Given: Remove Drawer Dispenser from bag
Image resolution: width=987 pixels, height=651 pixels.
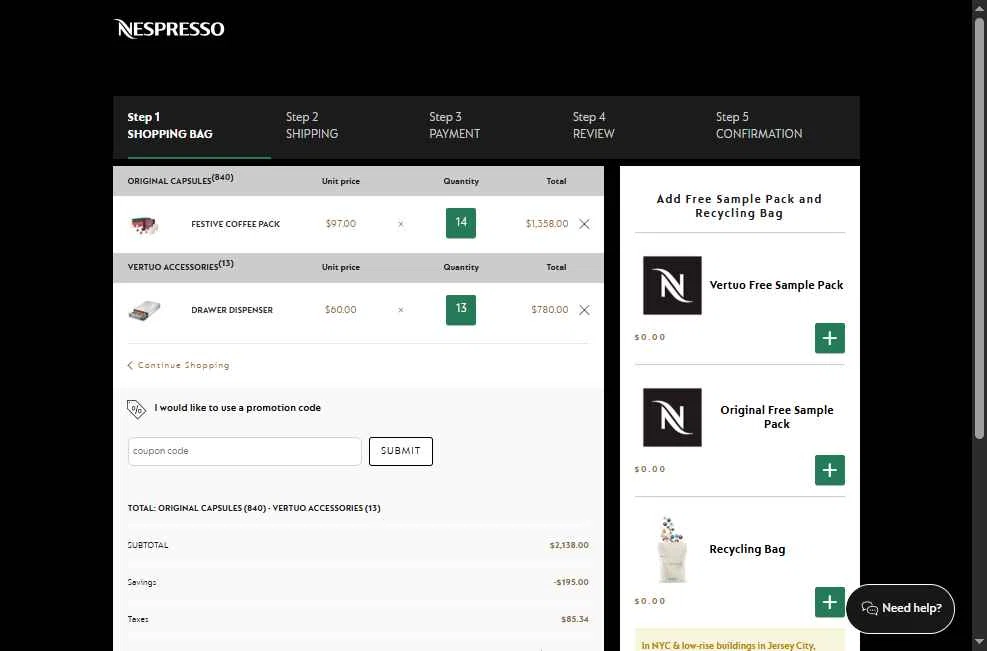Looking at the screenshot, I should click(584, 310).
